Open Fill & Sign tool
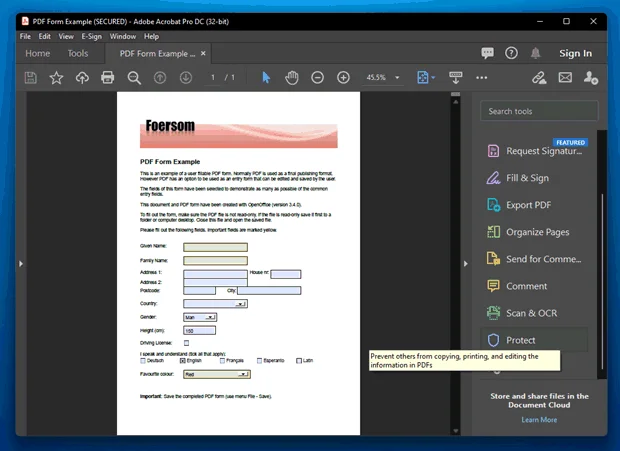The height and width of the screenshot is (451, 620). (534, 178)
